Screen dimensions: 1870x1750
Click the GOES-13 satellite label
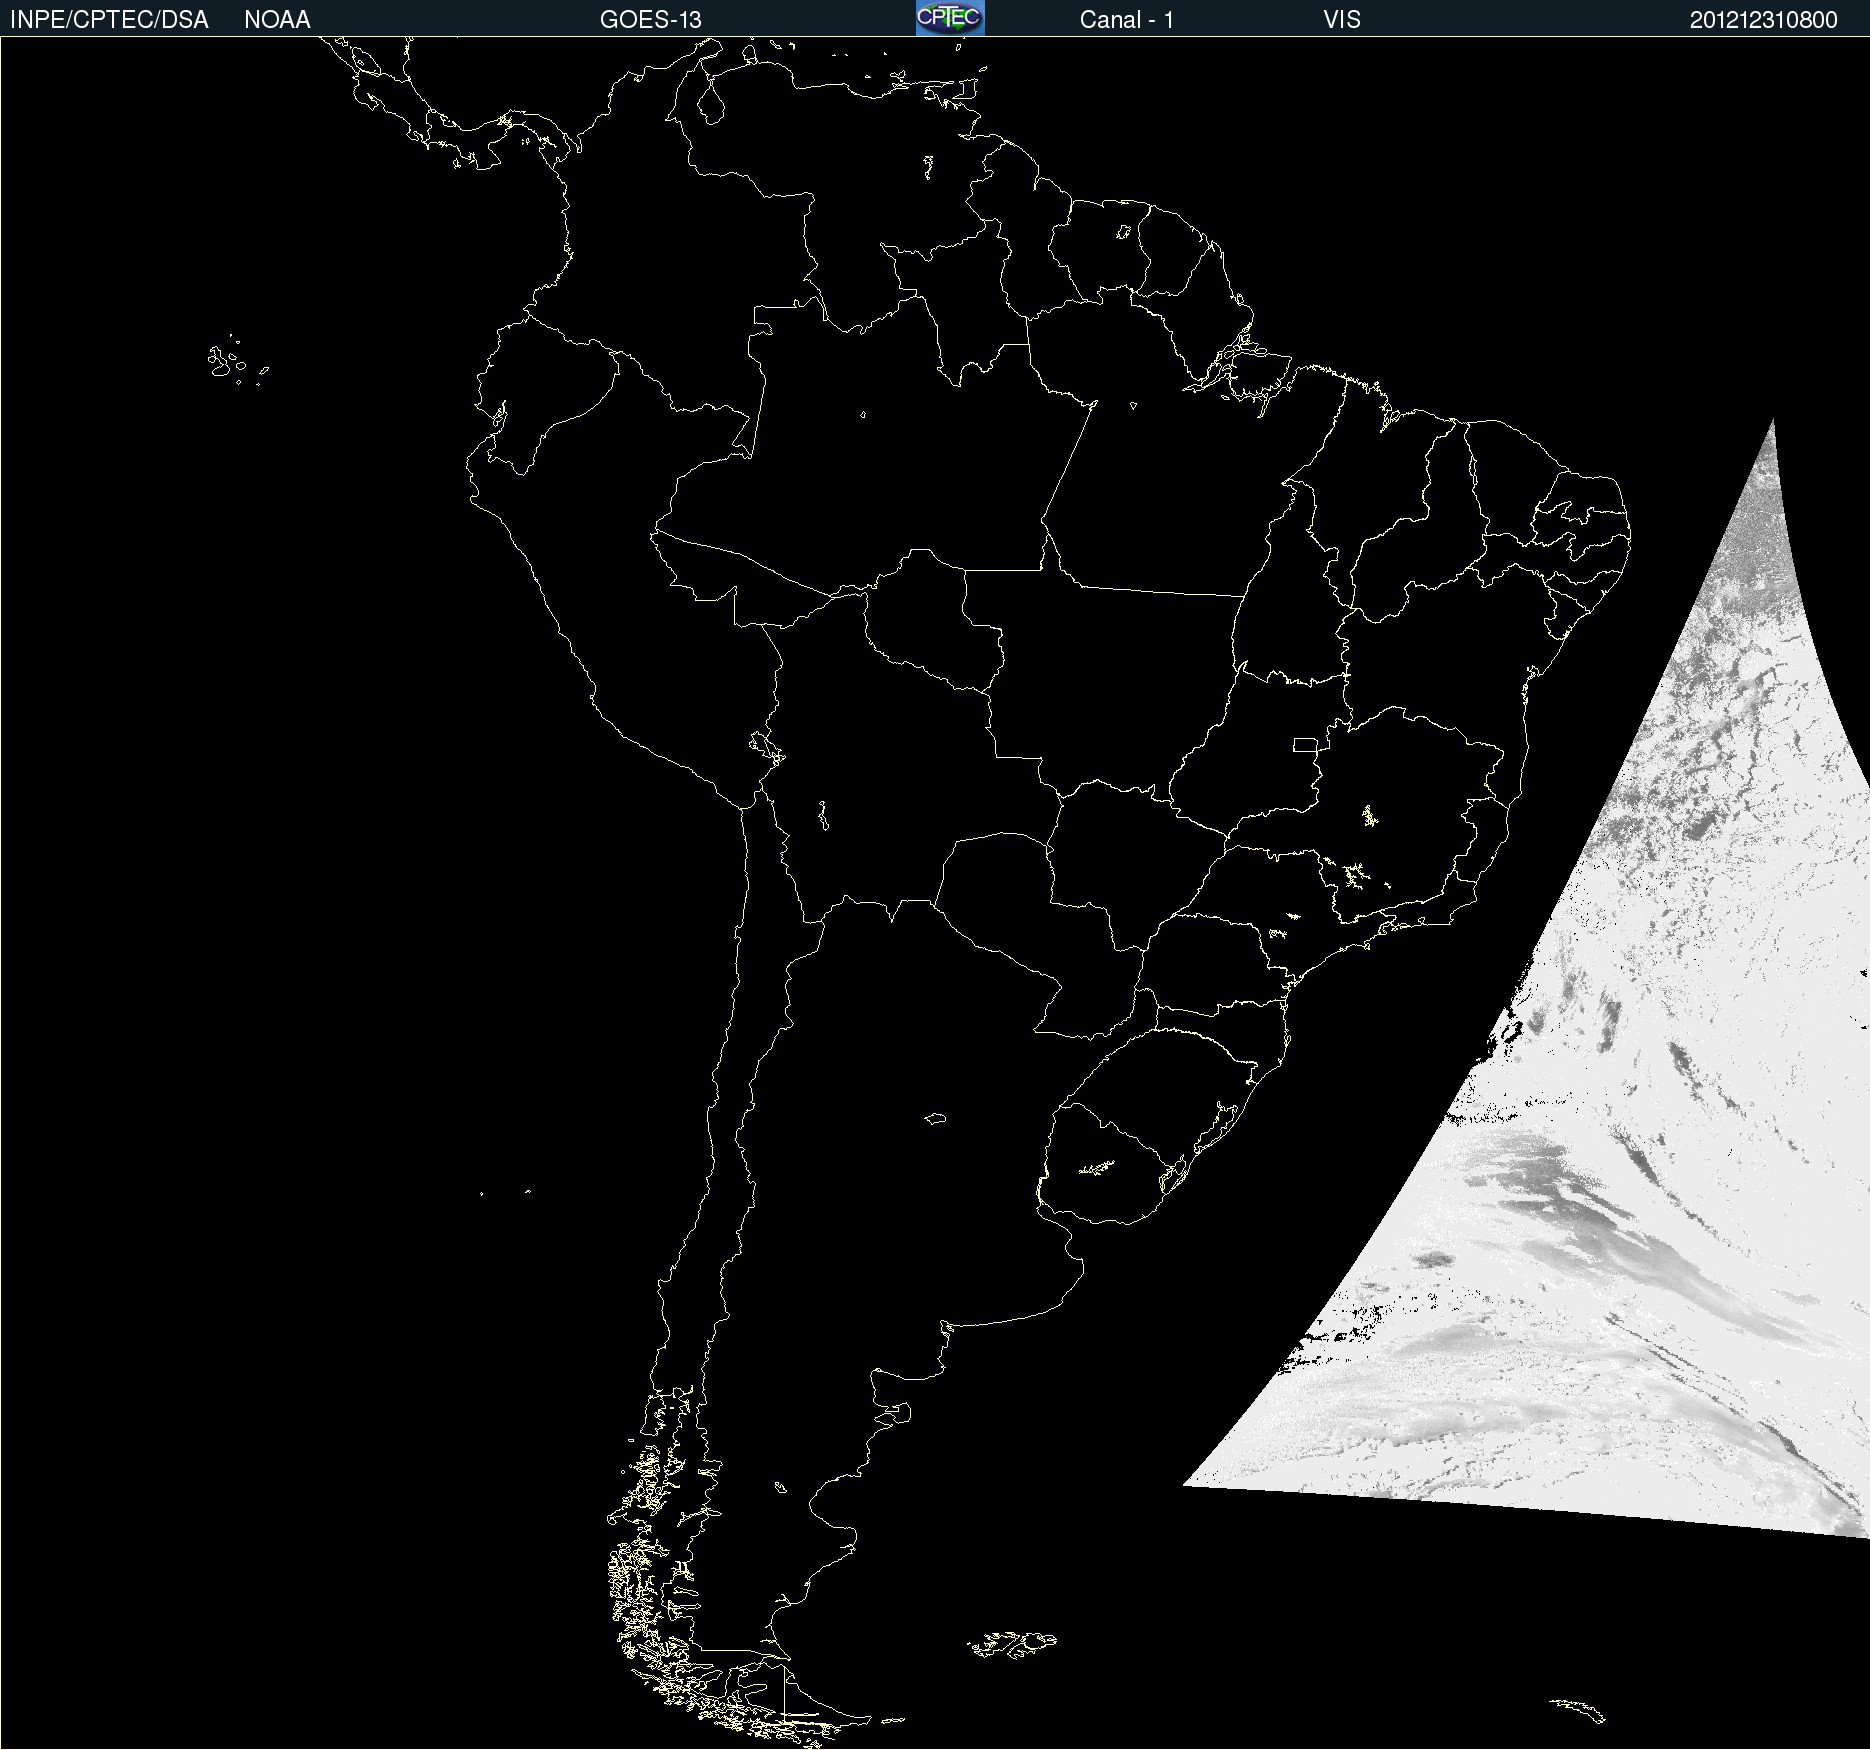click(x=651, y=20)
